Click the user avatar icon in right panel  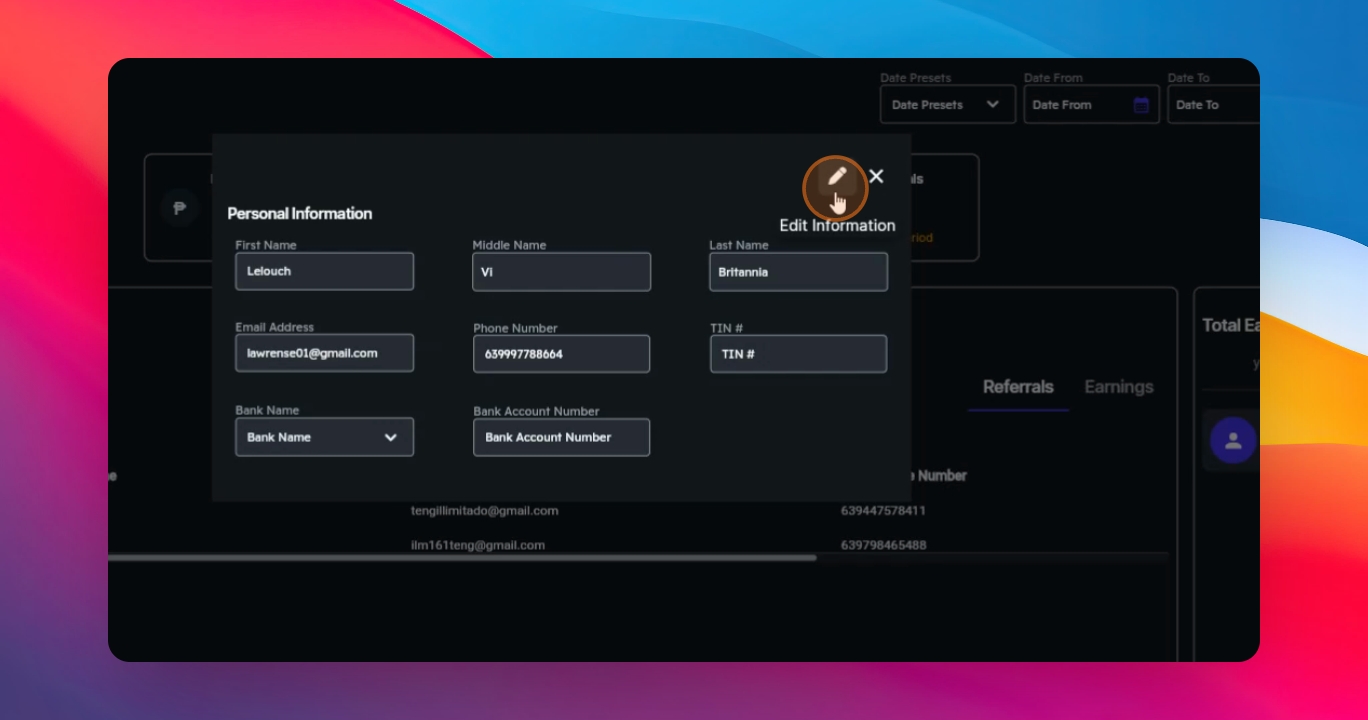1233,440
